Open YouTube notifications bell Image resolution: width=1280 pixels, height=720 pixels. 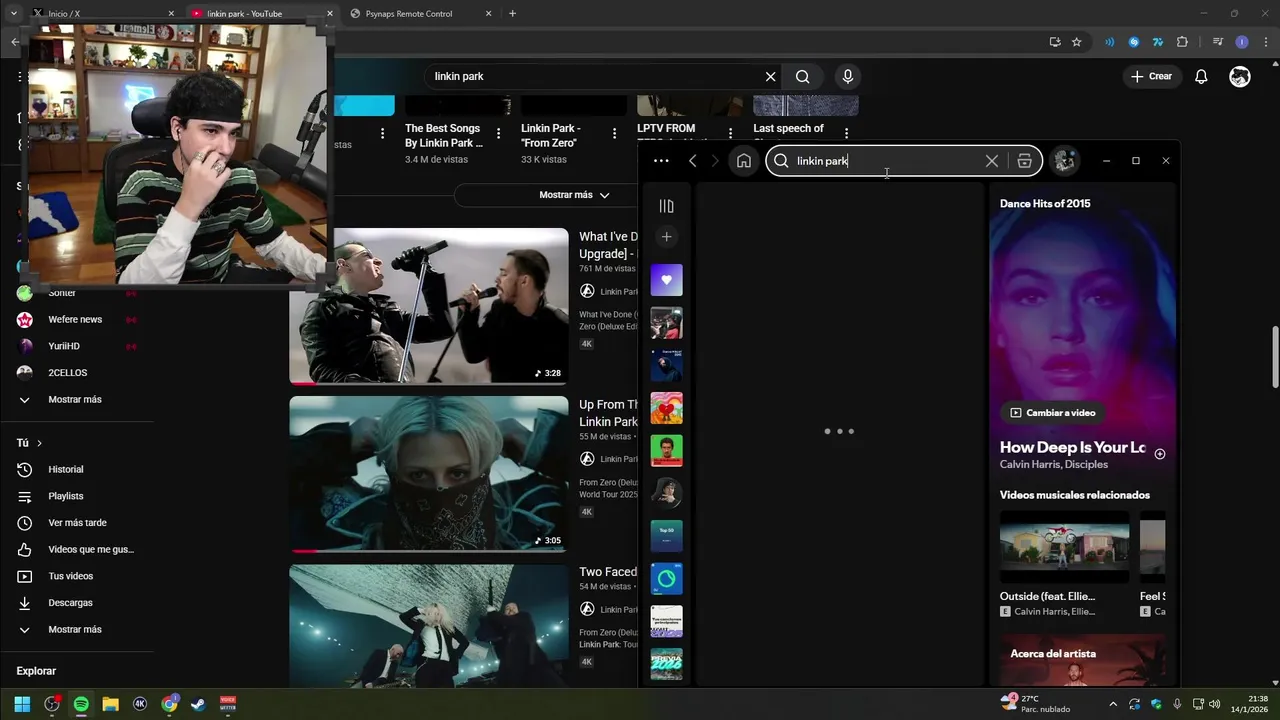pos(1201,77)
